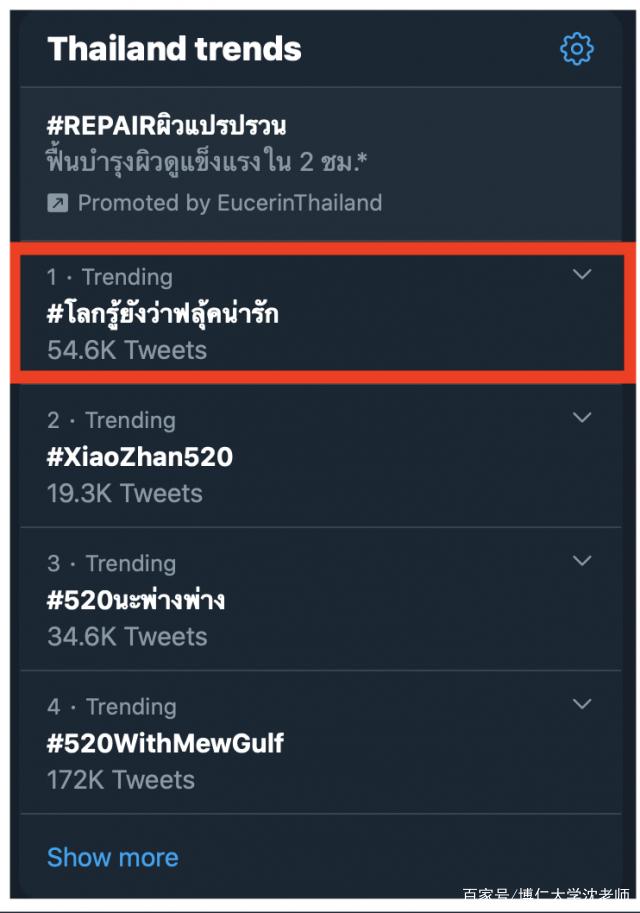This screenshot has width=640, height=913.
Task: Open chevron menu for trend 3
Action: [x=582, y=561]
